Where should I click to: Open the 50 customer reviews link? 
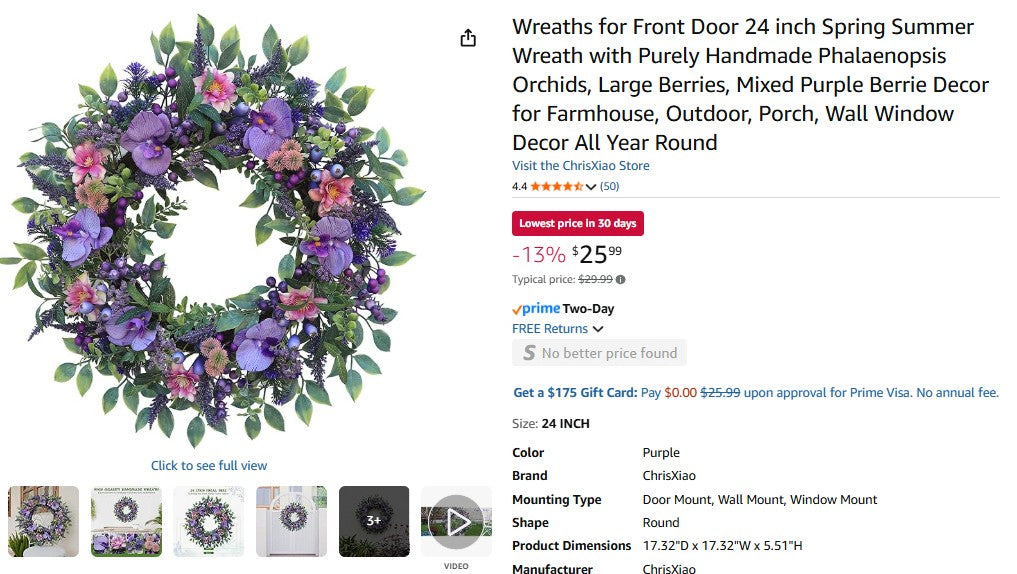[609, 186]
